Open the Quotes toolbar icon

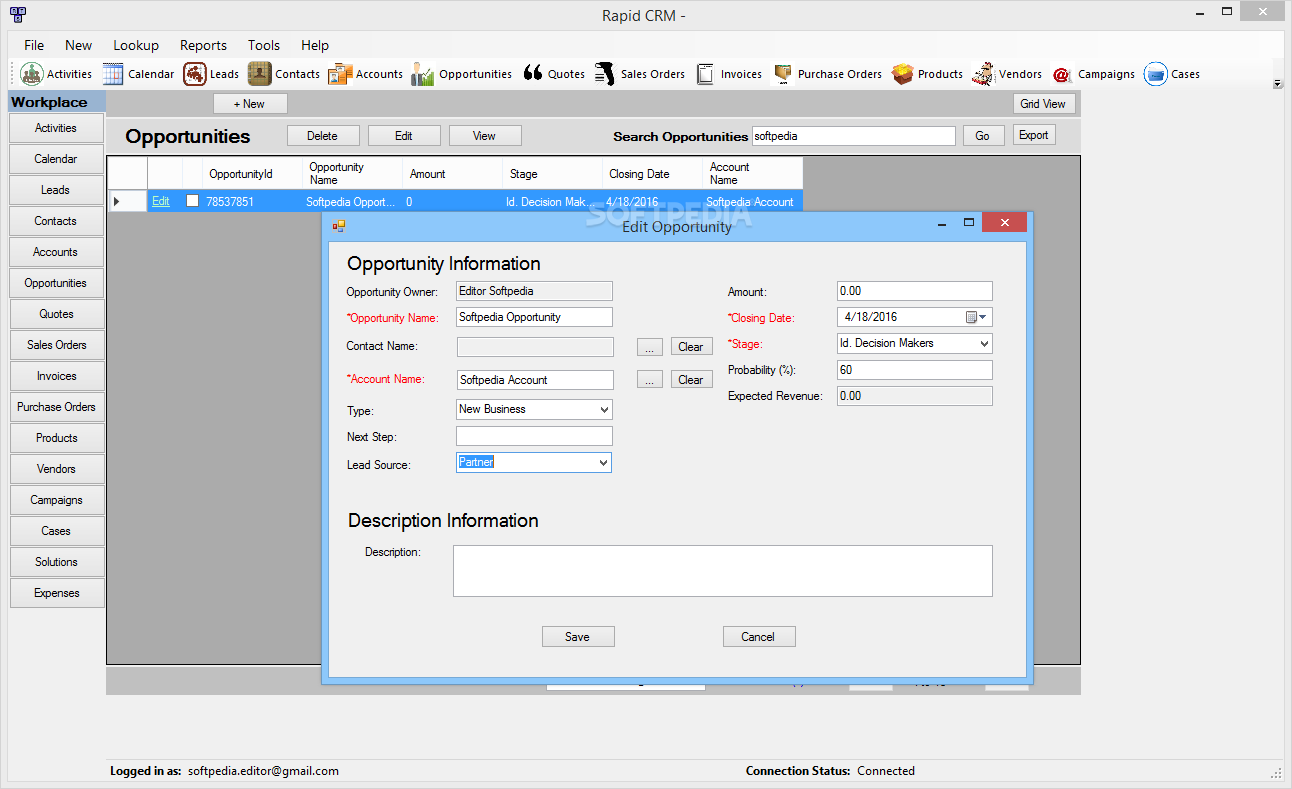click(x=533, y=74)
